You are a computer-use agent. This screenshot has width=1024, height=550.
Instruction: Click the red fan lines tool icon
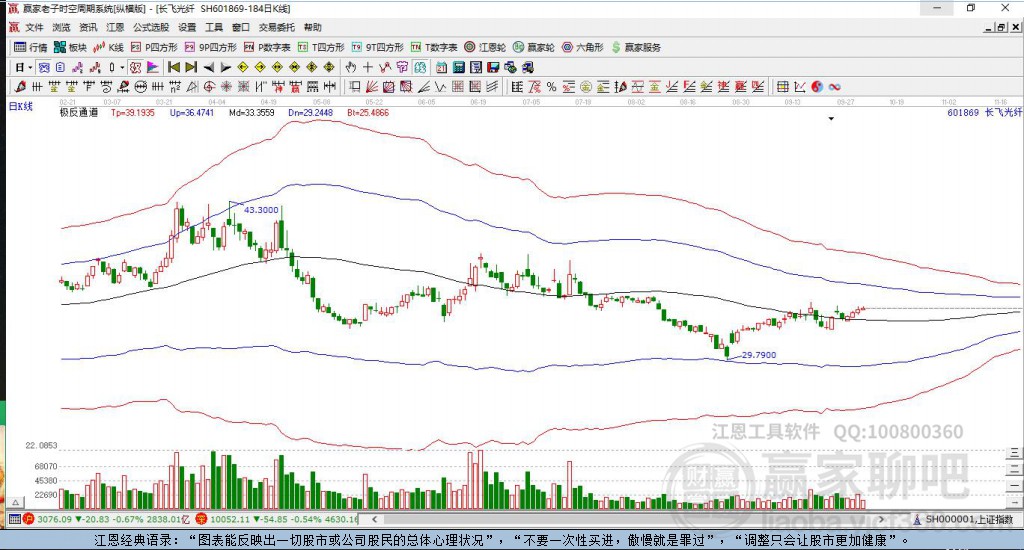pos(372,87)
